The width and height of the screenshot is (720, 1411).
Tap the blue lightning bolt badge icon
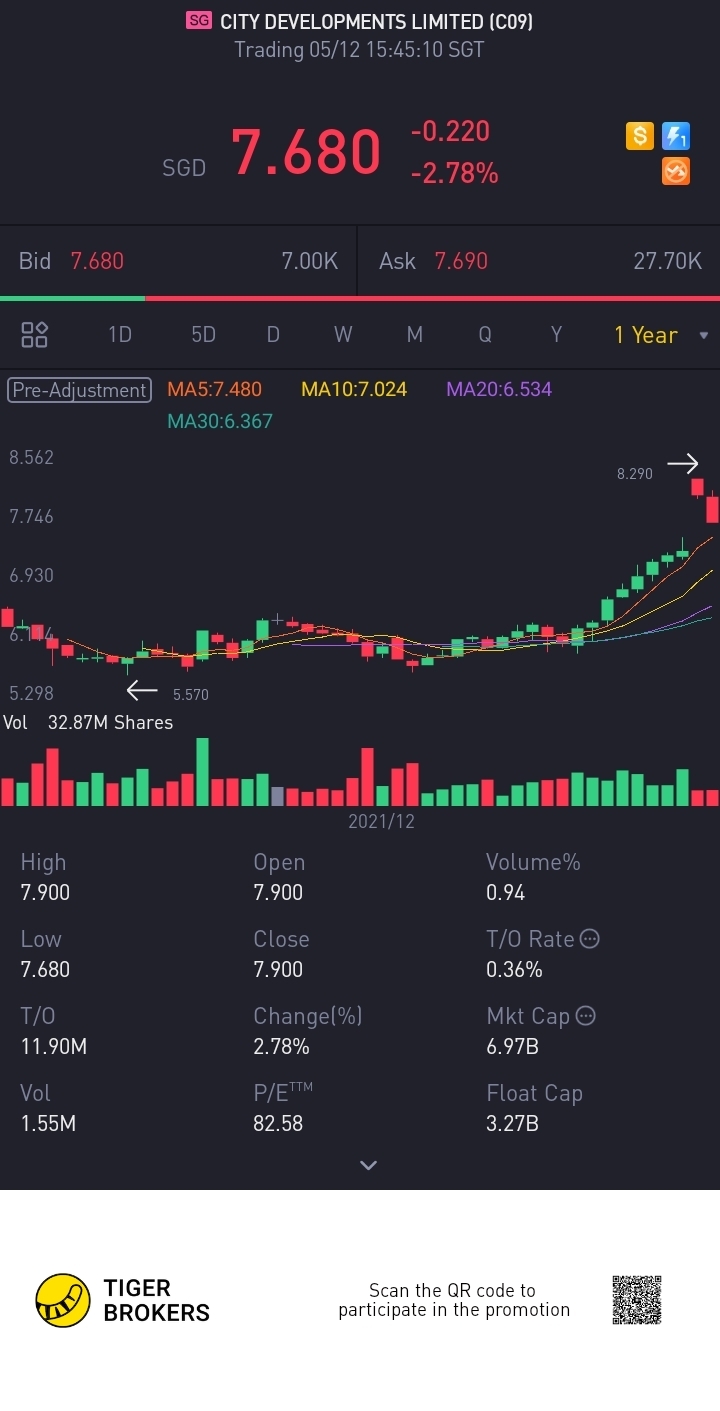coord(676,136)
